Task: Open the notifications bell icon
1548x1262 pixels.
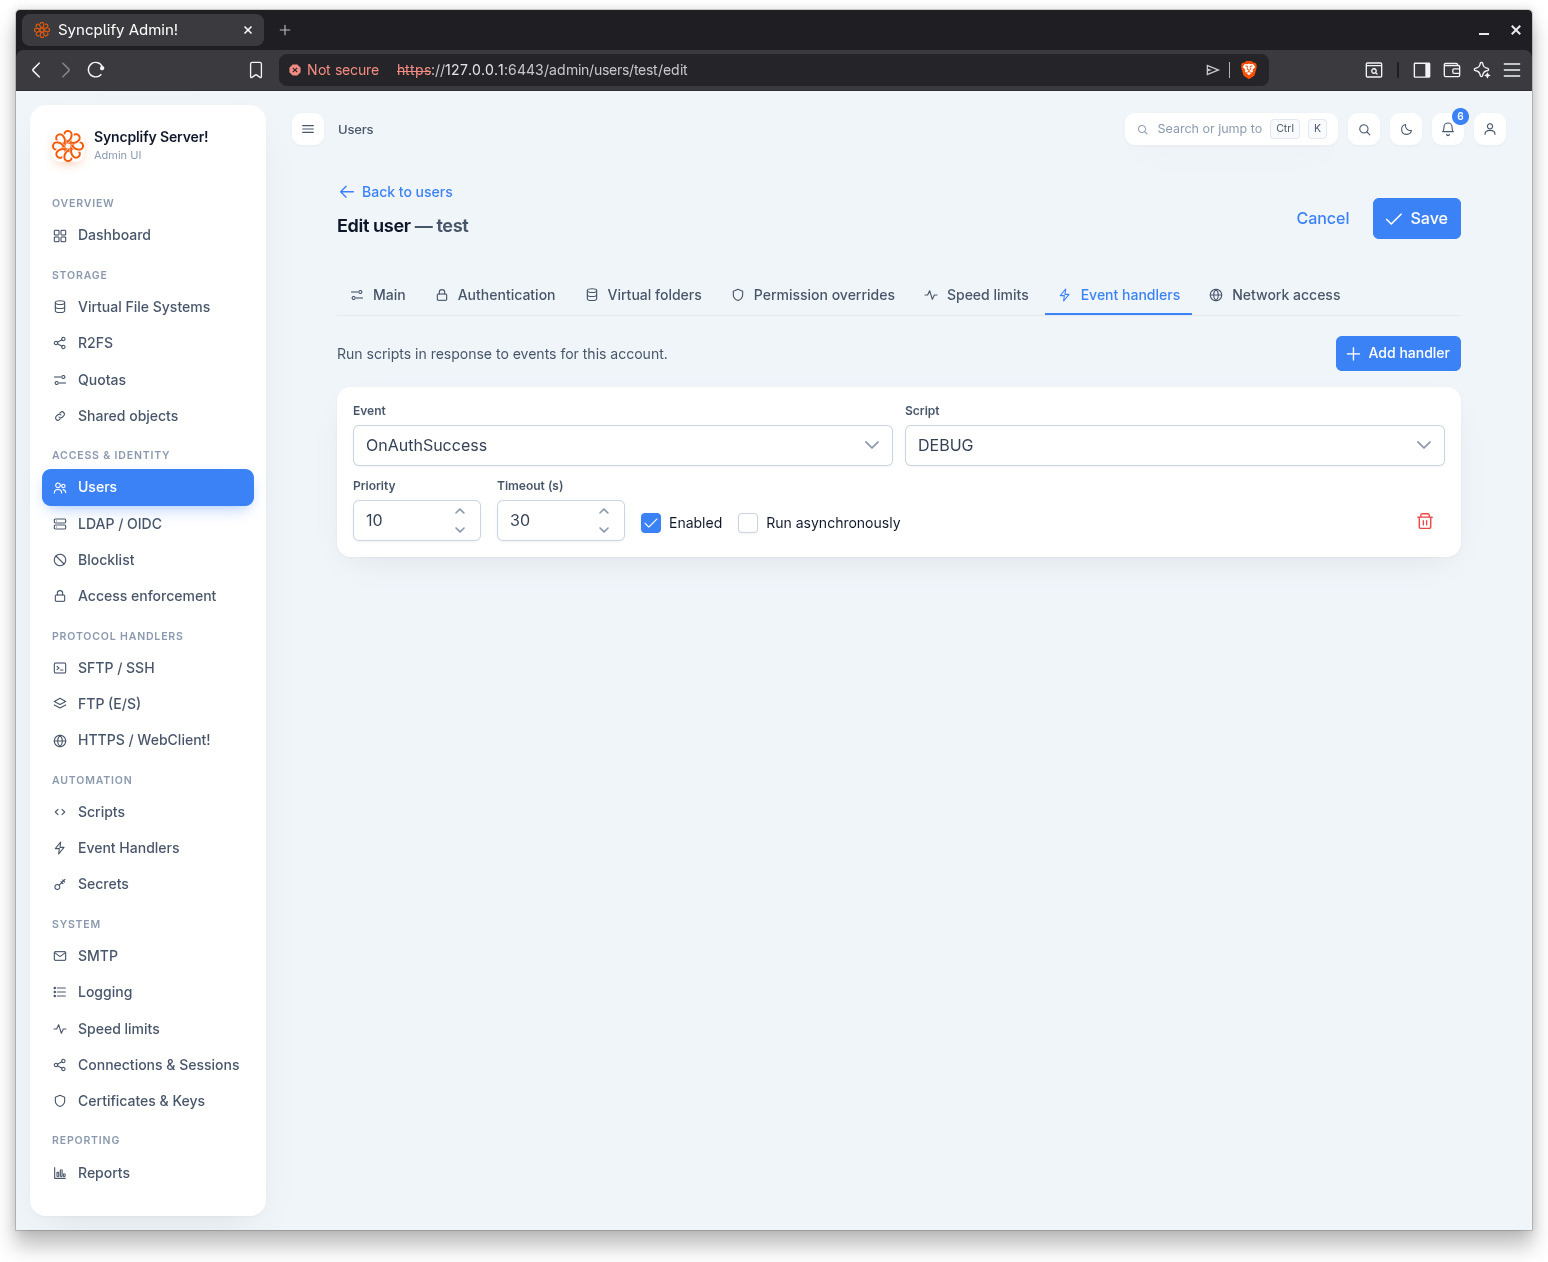Action: pyautogui.click(x=1448, y=129)
